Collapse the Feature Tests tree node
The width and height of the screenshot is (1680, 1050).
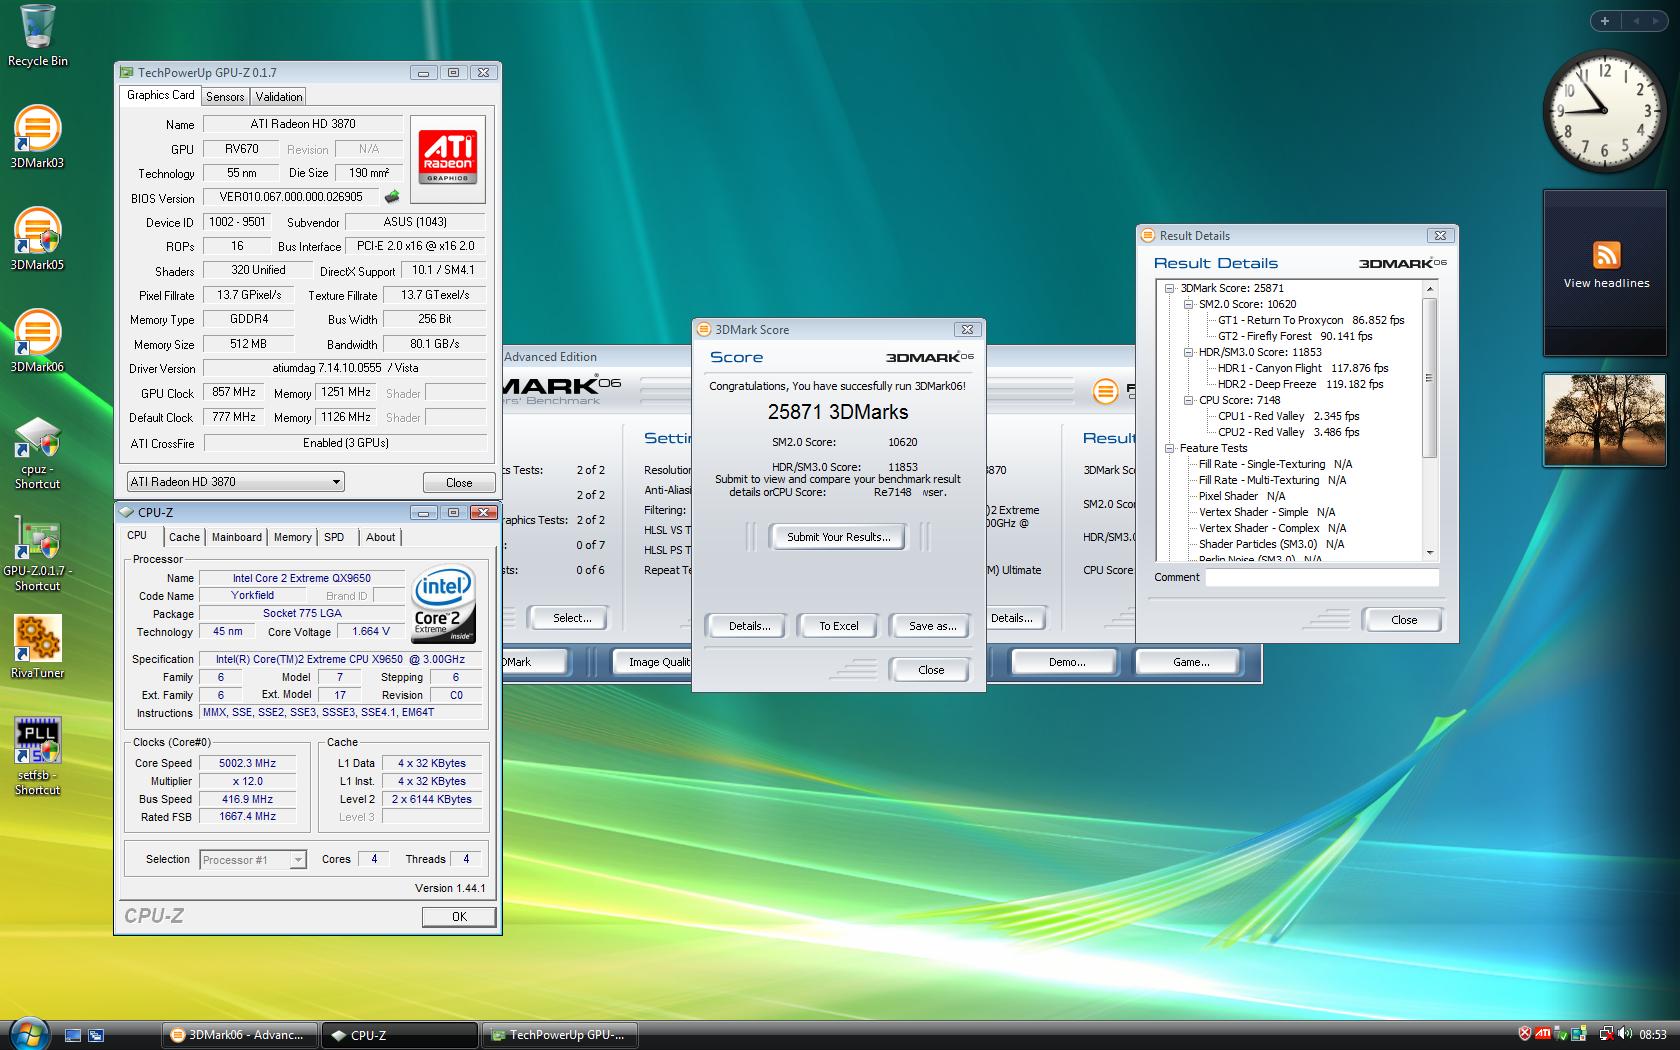click(1169, 448)
